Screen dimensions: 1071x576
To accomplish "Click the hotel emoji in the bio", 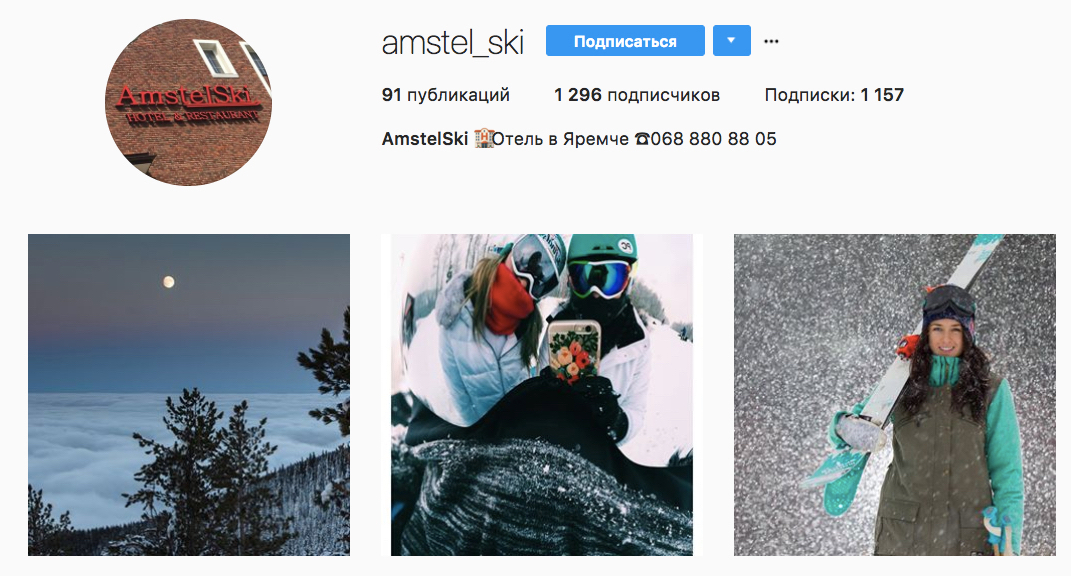I will coord(484,139).
